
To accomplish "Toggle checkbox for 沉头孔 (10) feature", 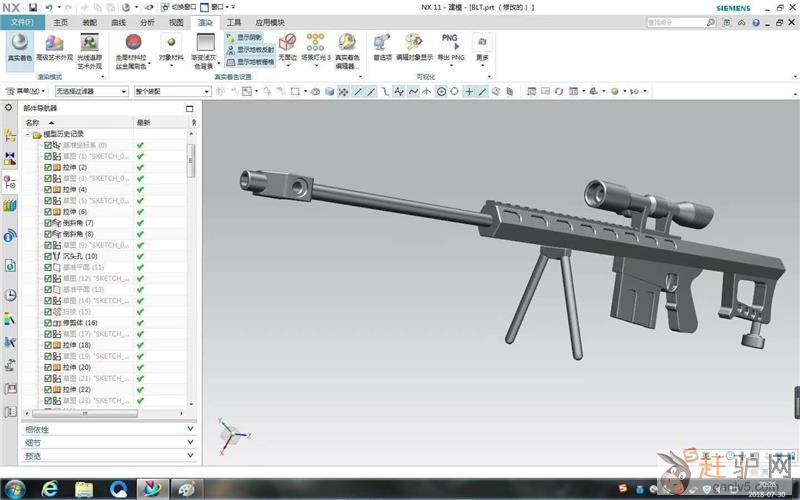I will (48, 256).
